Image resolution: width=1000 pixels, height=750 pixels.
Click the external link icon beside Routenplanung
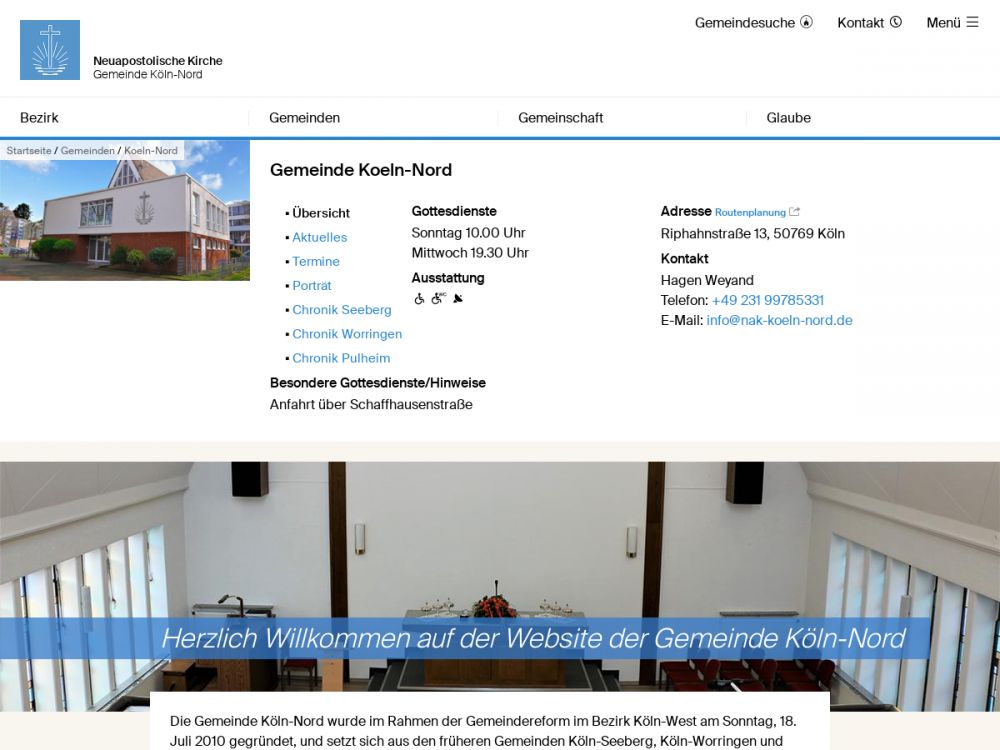(x=795, y=212)
